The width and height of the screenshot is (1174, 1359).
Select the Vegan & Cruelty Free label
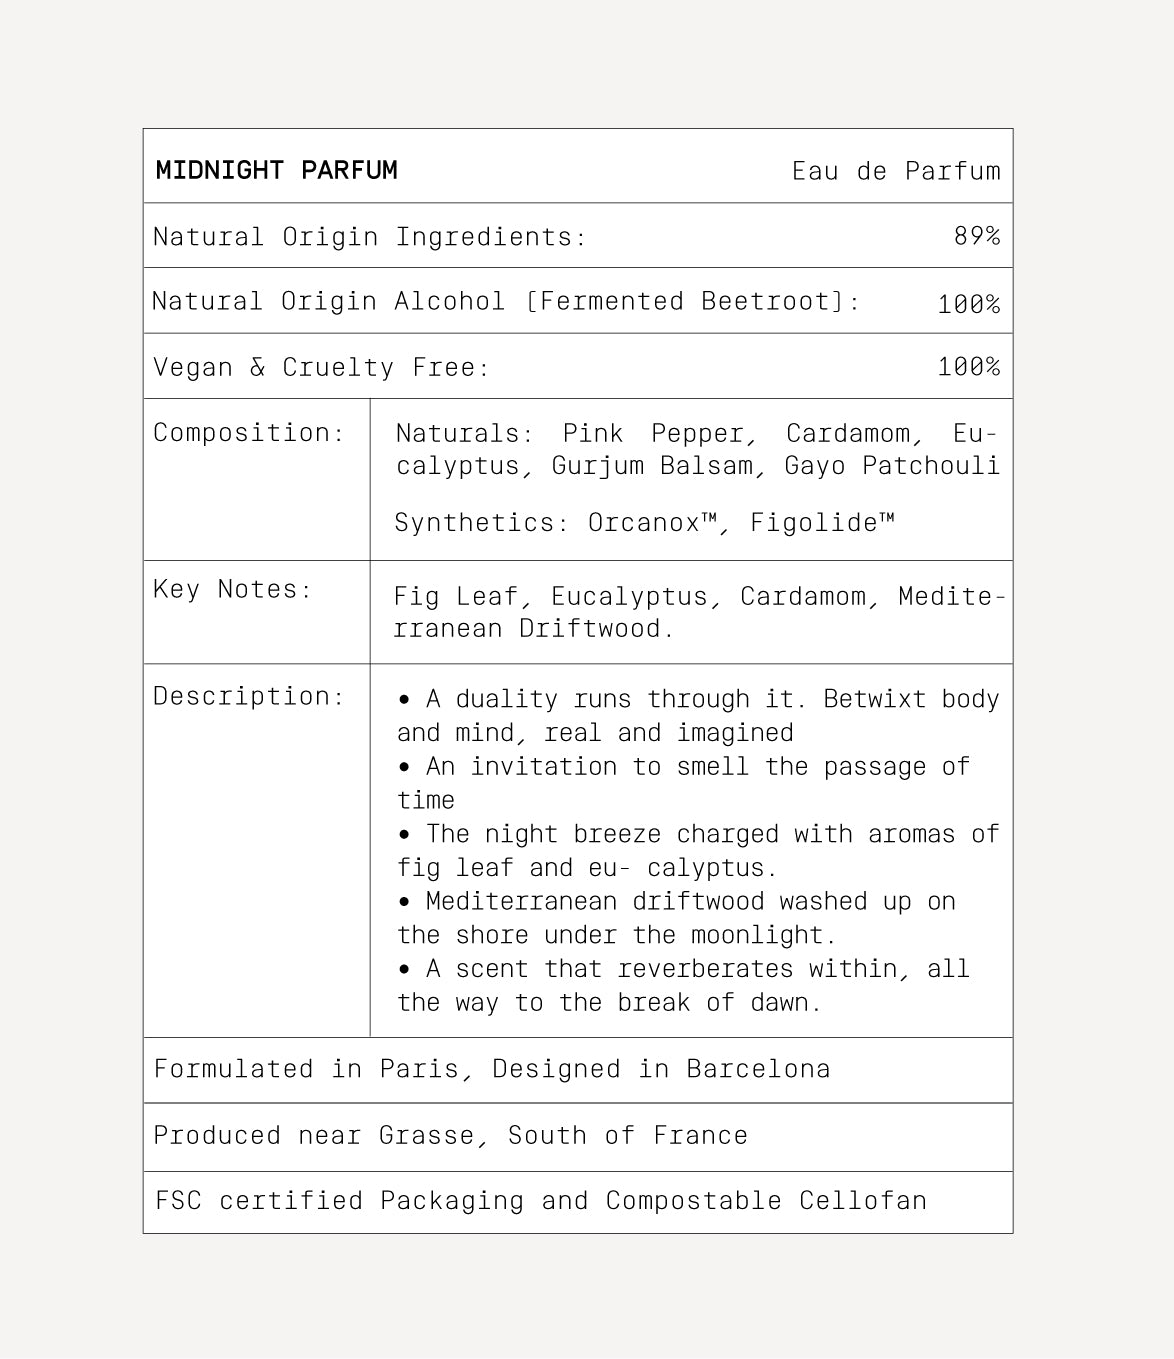[321, 368]
